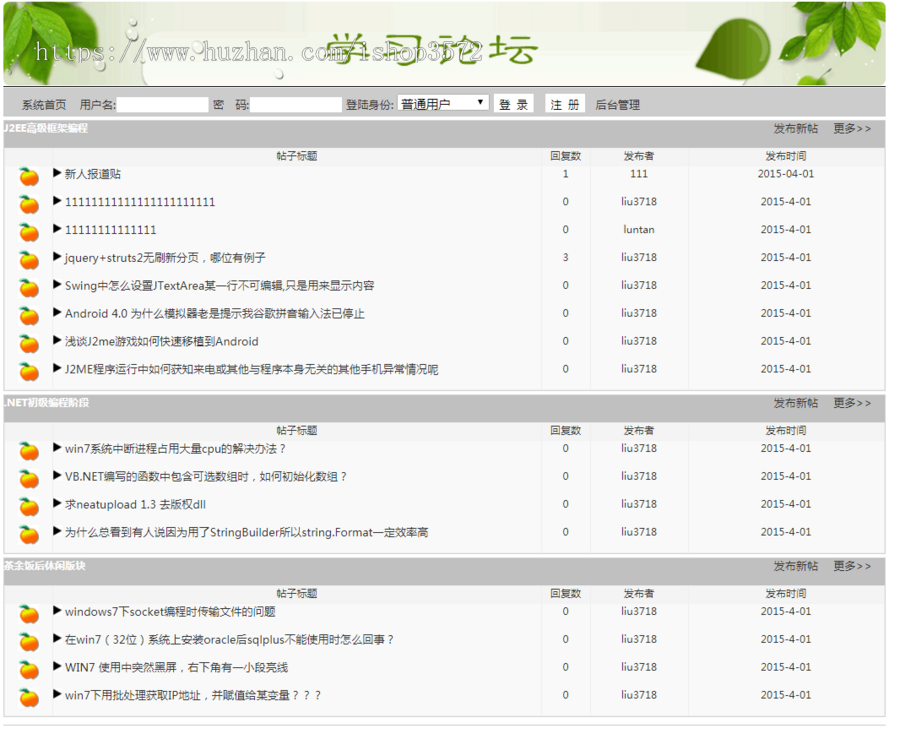Focus the 用户名 input field
The image size is (900, 734).
(162, 104)
